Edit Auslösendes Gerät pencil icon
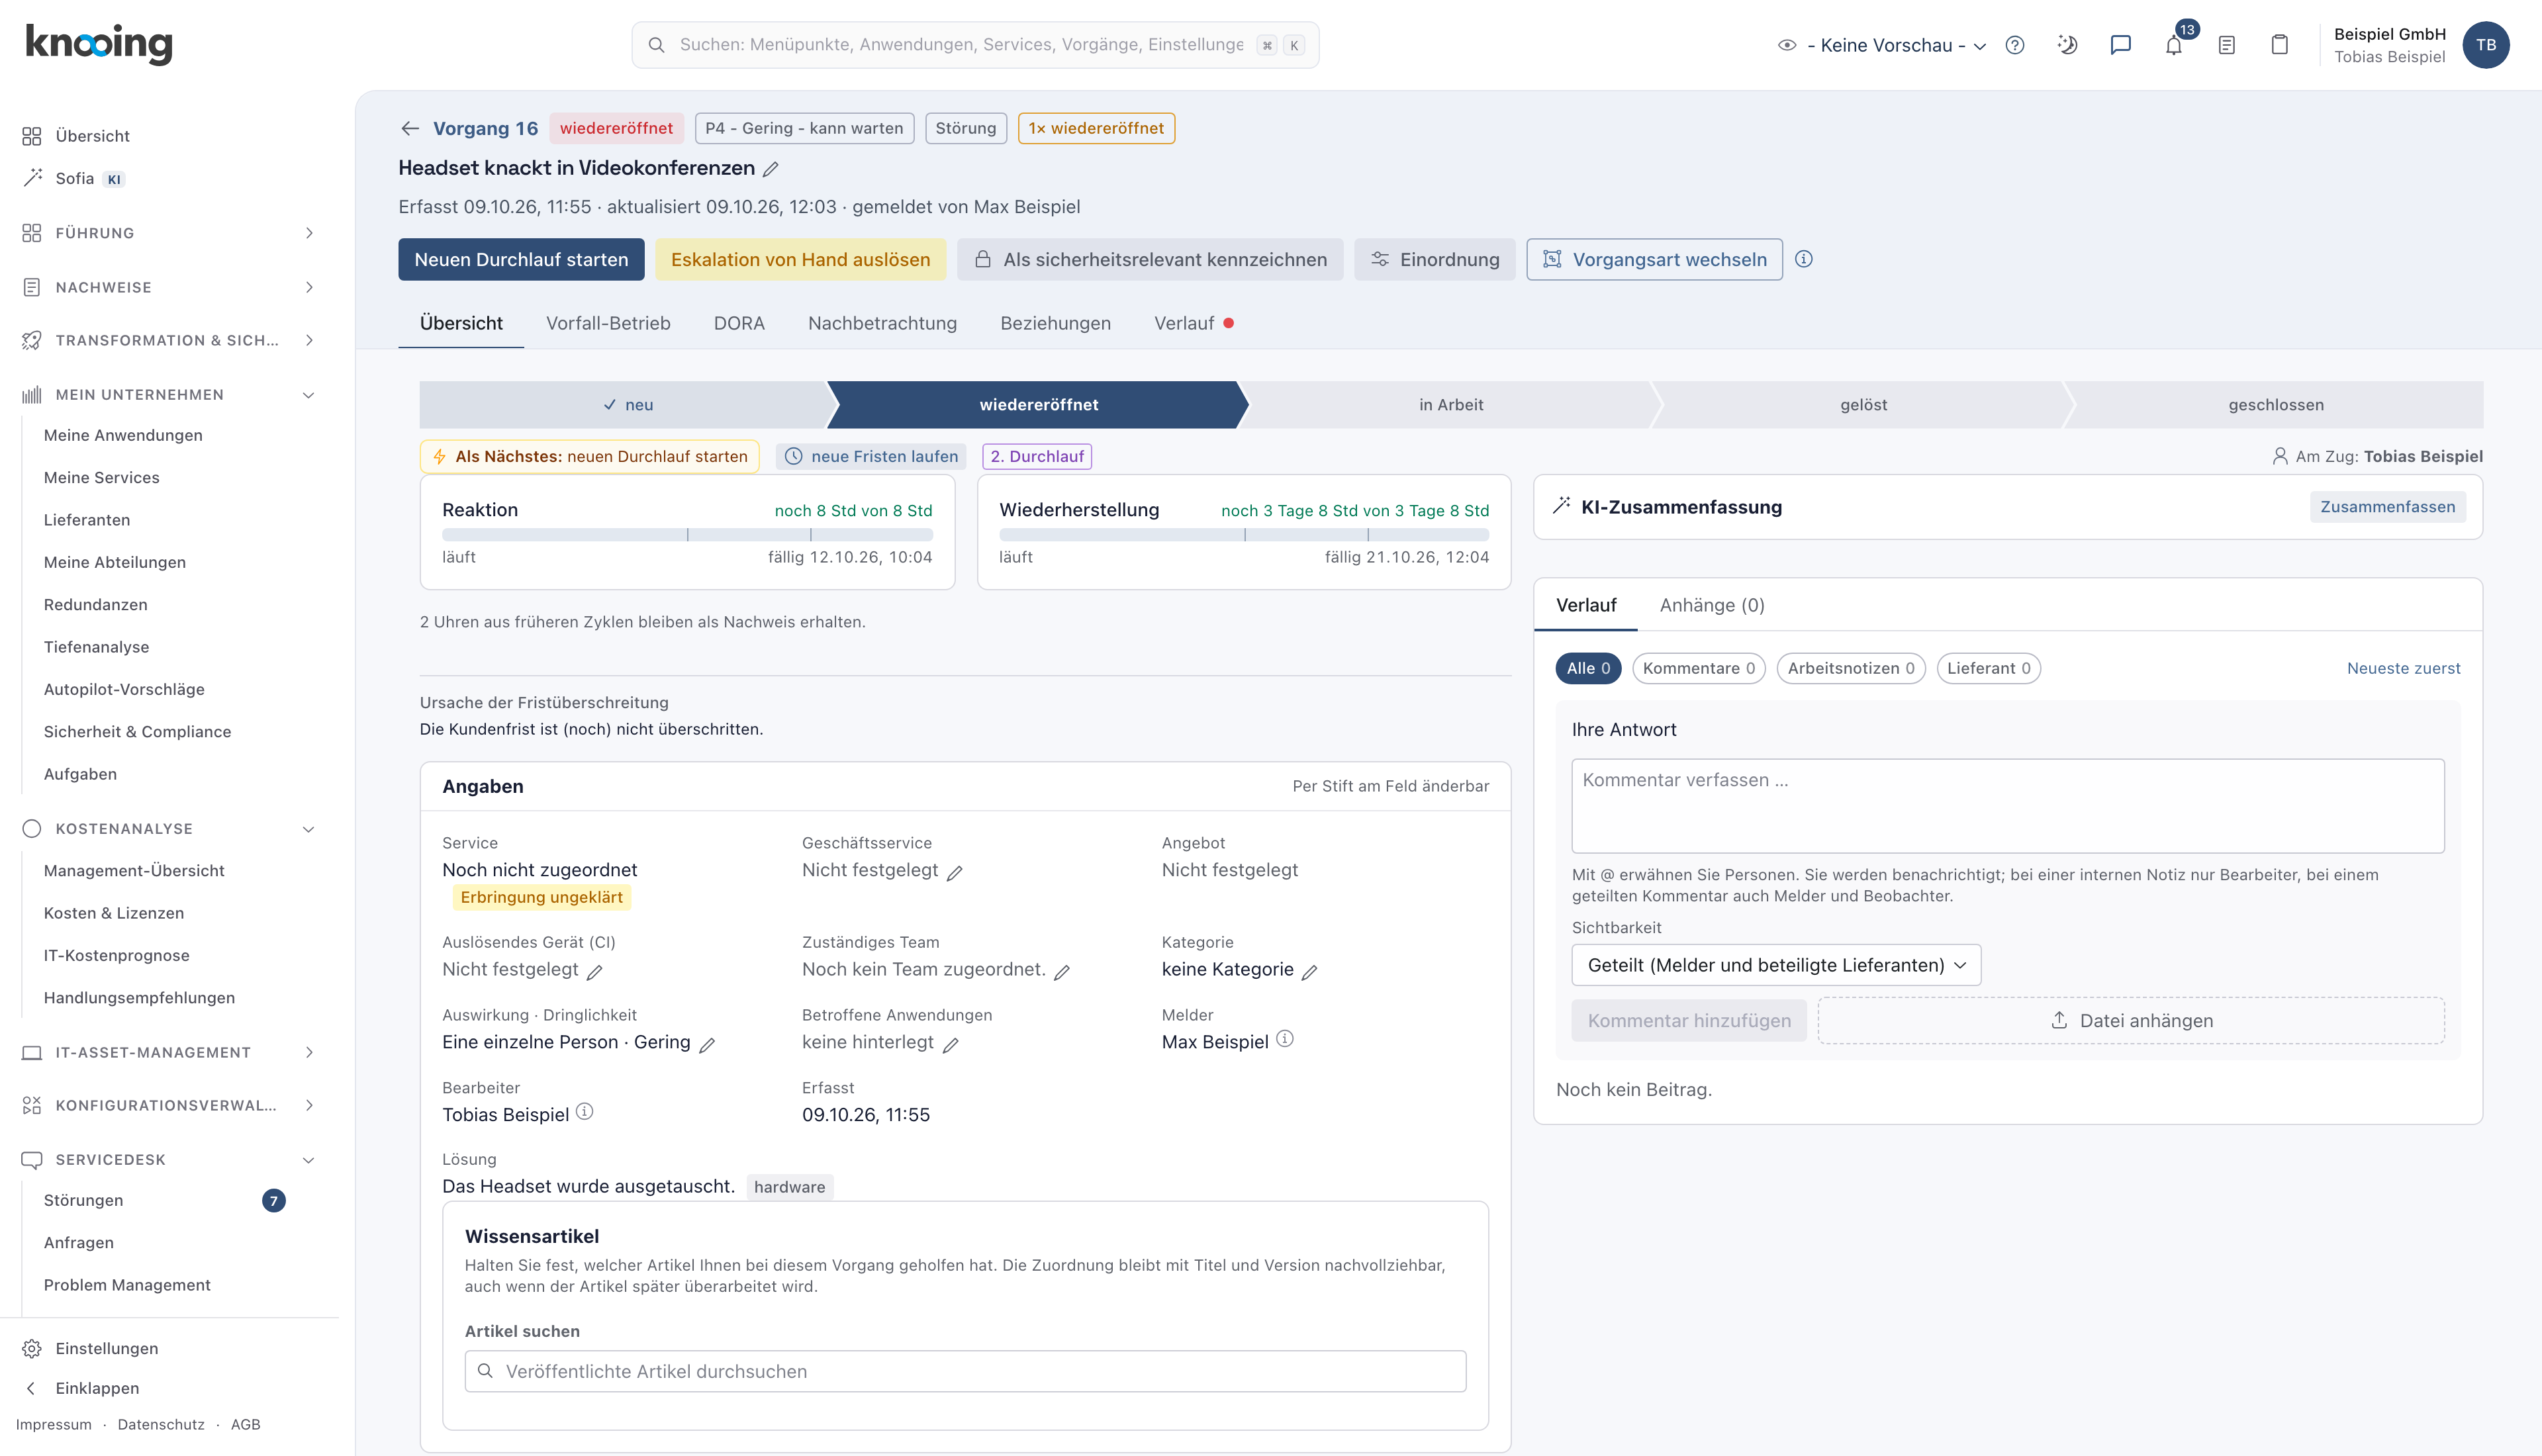 pos(594,972)
